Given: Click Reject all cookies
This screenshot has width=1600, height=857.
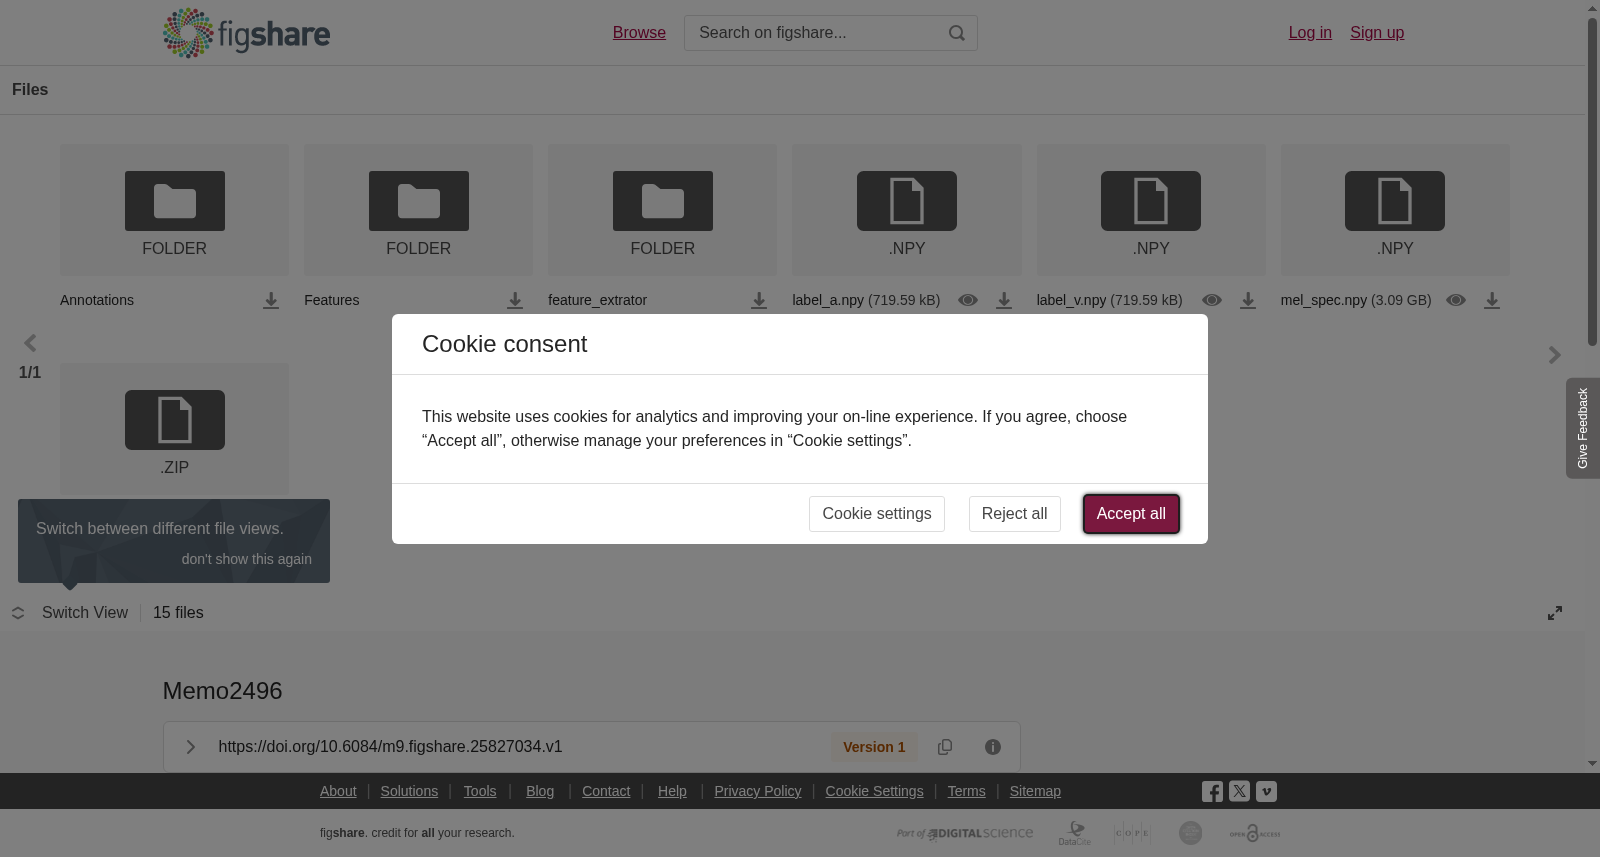Looking at the screenshot, I should tap(1014, 514).
